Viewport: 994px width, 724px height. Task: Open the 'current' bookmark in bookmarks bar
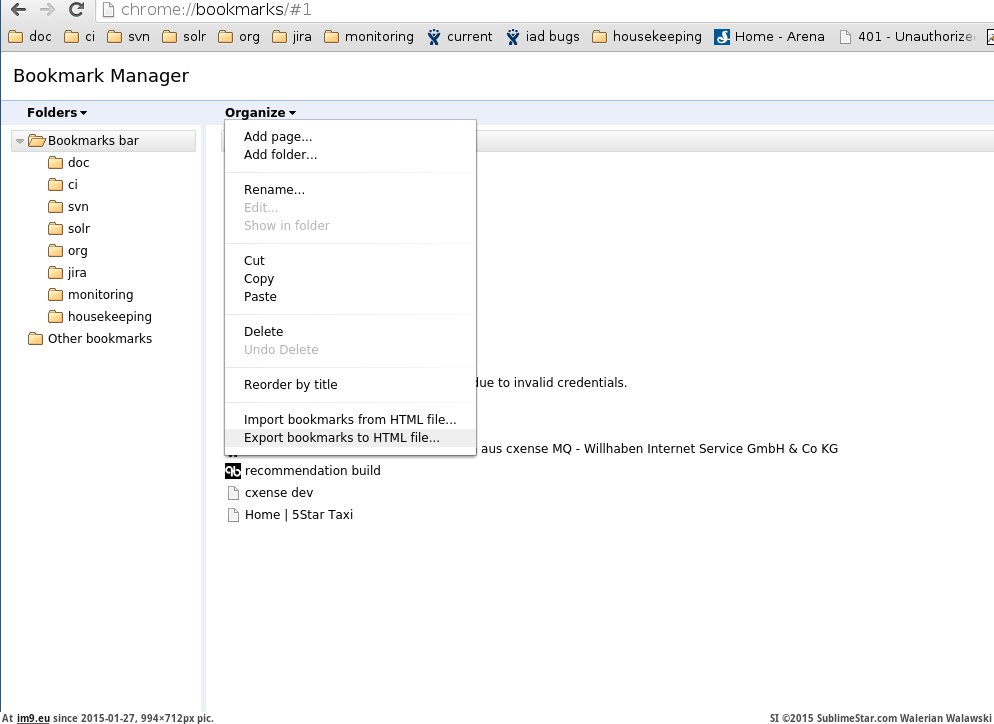[459, 37]
